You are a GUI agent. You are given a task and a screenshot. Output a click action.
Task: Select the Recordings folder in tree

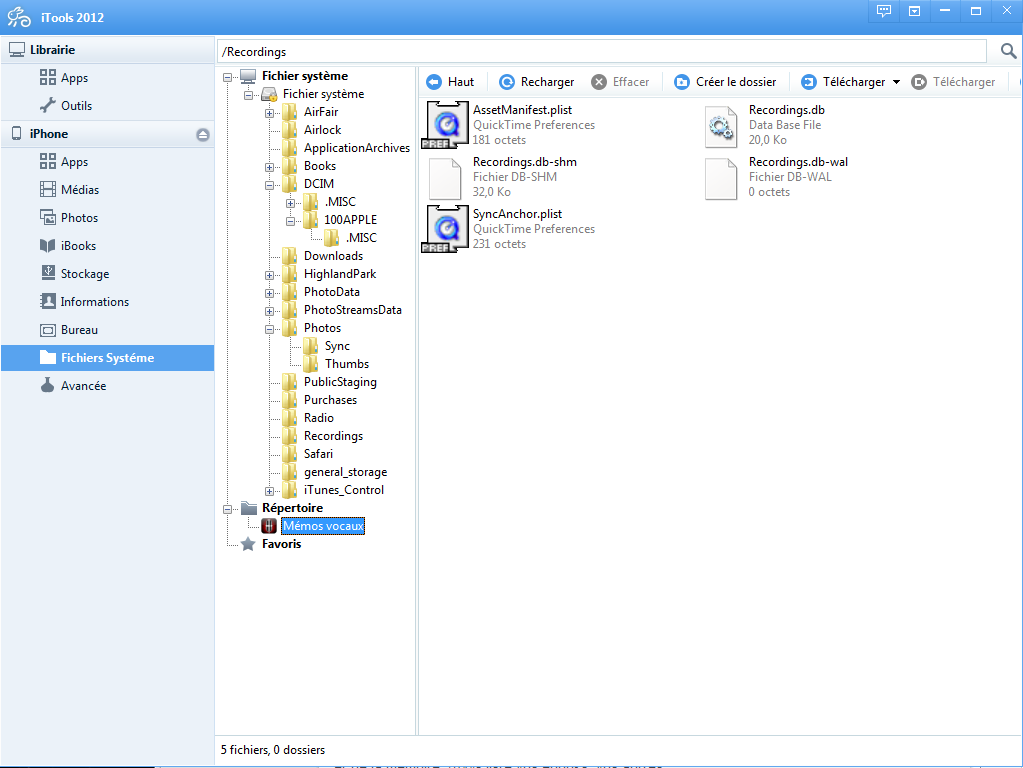[x=333, y=436]
